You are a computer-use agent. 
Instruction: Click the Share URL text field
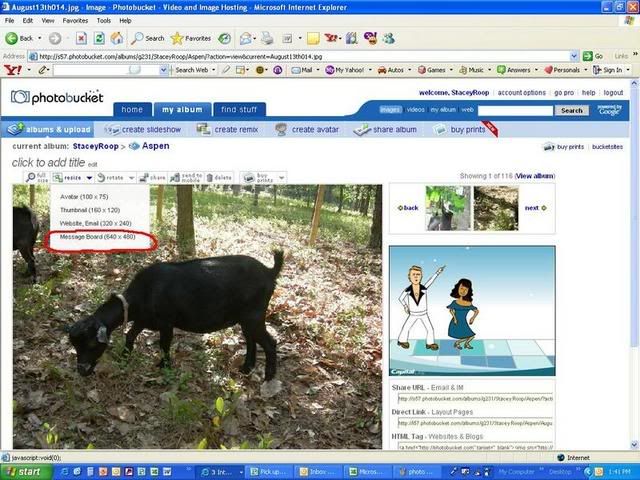click(475, 398)
